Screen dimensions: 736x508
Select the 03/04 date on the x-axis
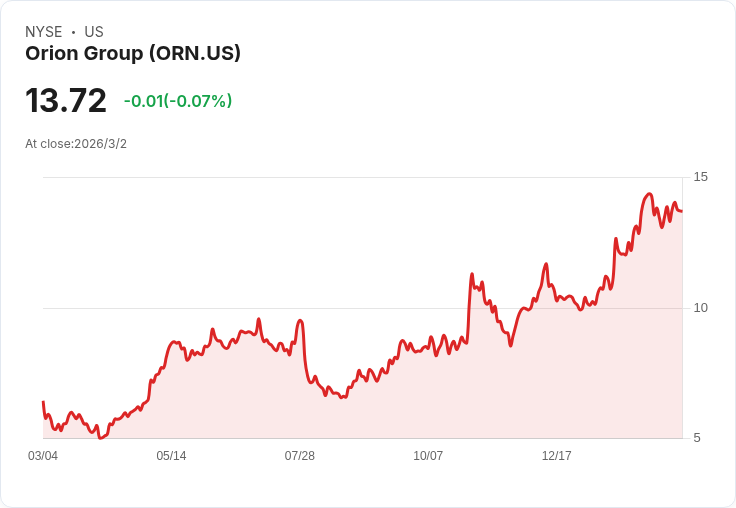(x=43, y=456)
